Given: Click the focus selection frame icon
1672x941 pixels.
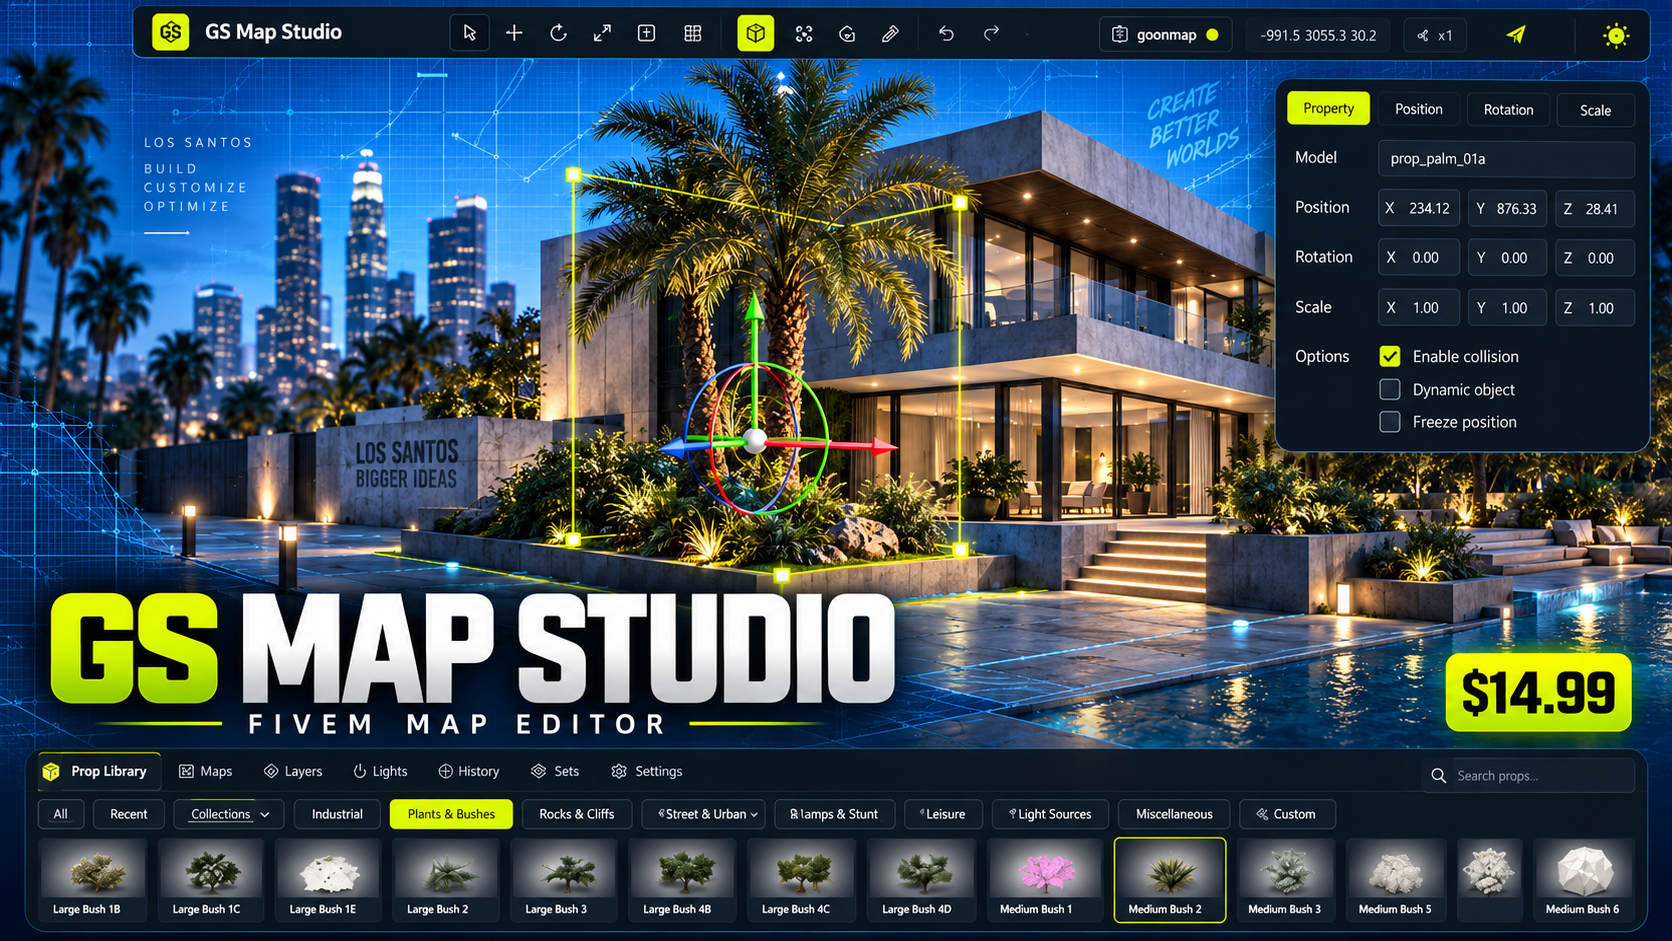Looking at the screenshot, I should pos(804,34).
